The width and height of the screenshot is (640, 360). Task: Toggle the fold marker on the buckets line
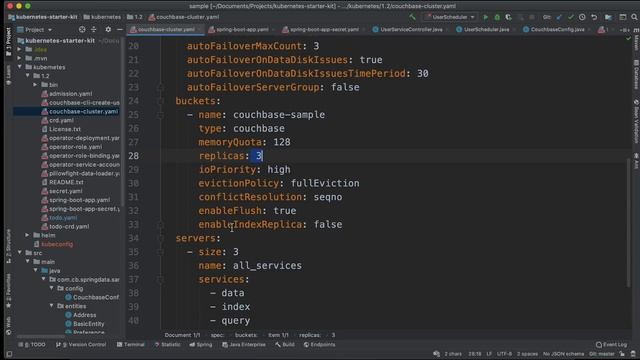click(160, 101)
